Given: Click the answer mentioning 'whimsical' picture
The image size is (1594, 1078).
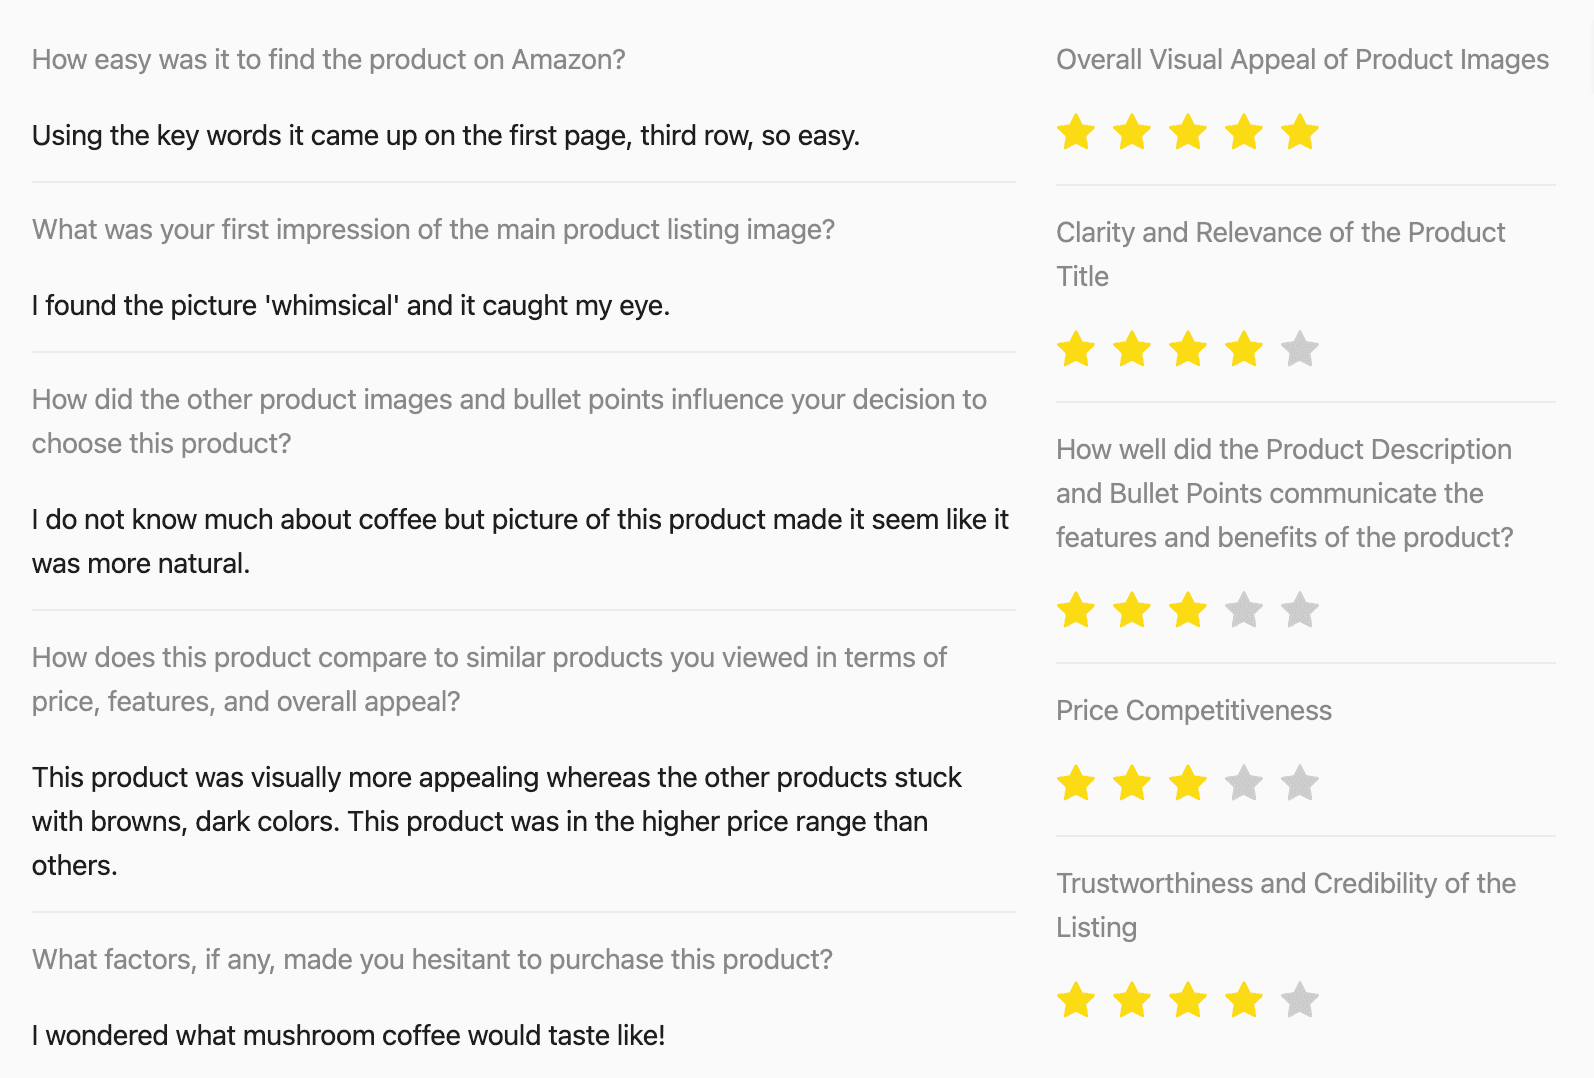Looking at the screenshot, I should [351, 305].
